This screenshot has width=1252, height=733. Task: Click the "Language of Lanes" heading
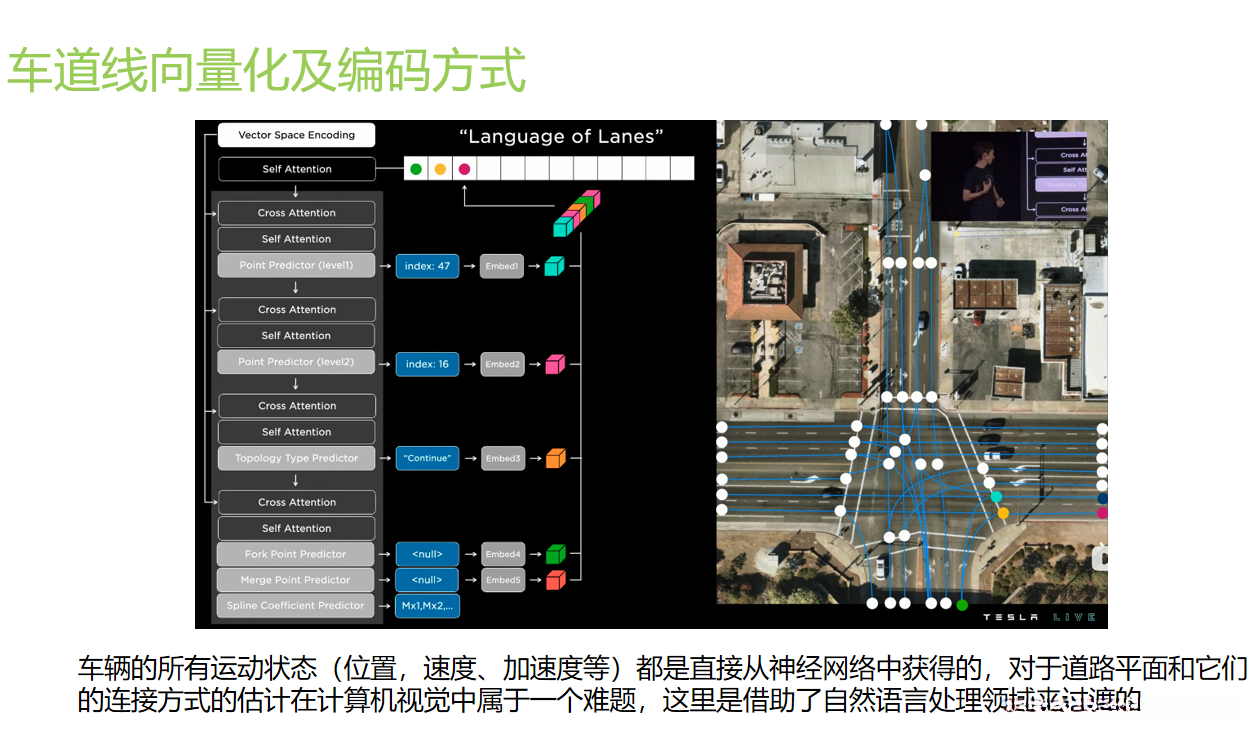click(561, 137)
